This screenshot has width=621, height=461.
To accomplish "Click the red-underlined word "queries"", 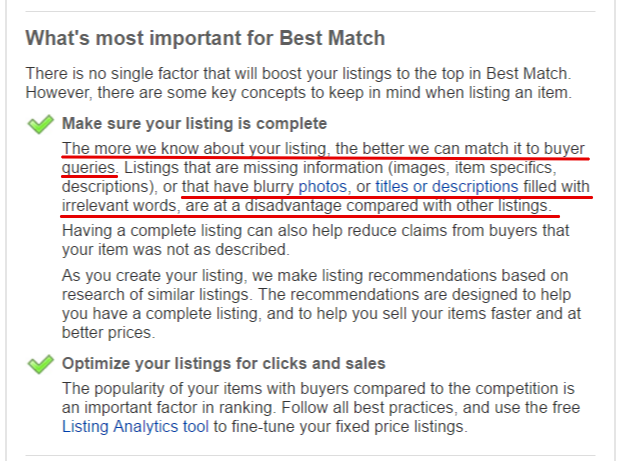I will pyautogui.click(x=89, y=168).
